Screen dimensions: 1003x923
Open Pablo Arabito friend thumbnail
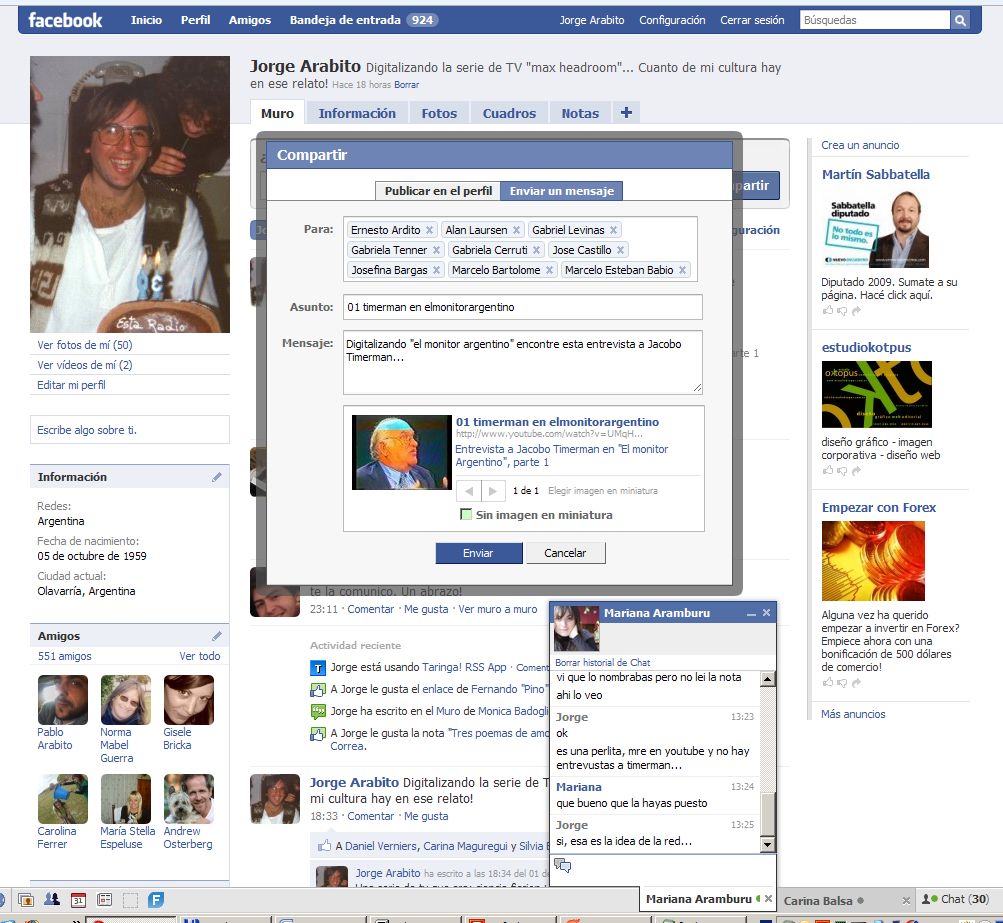(63, 700)
